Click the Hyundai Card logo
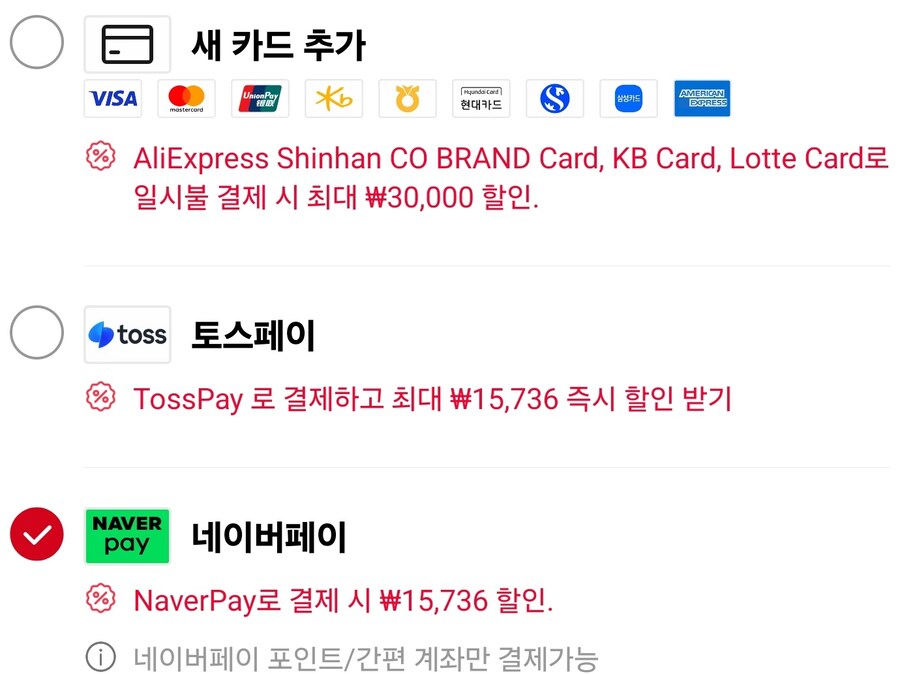This screenshot has width=900, height=674. [x=481, y=98]
